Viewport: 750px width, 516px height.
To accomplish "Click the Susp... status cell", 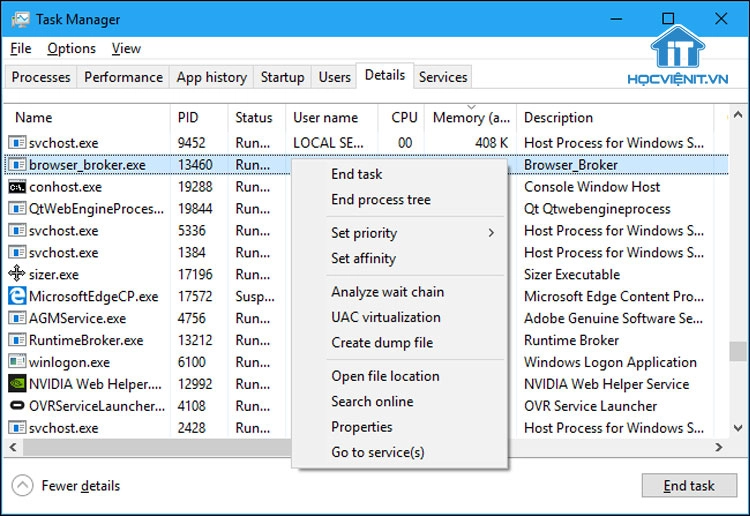I will [255, 296].
